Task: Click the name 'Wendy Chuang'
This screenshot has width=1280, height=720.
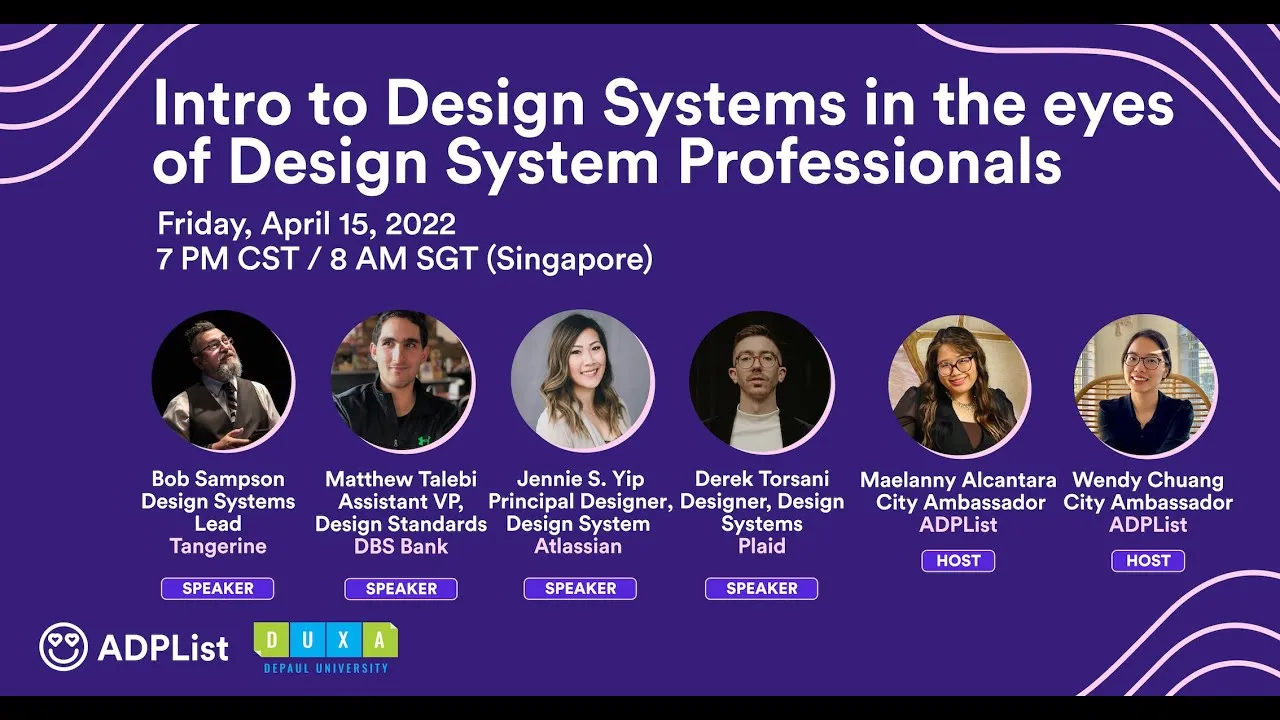Action: click(x=1148, y=480)
